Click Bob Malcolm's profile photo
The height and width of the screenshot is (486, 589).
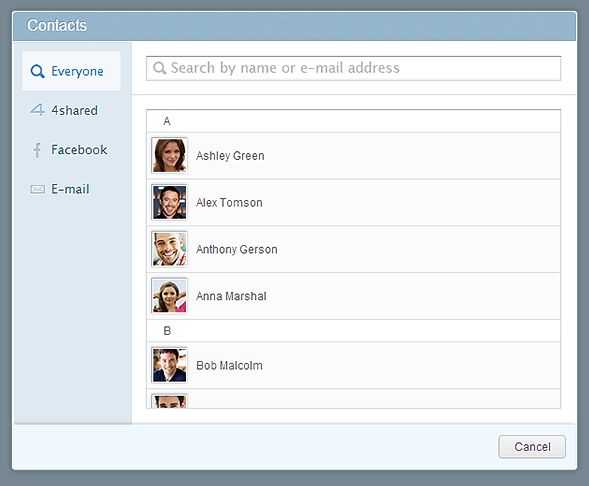[169, 365]
